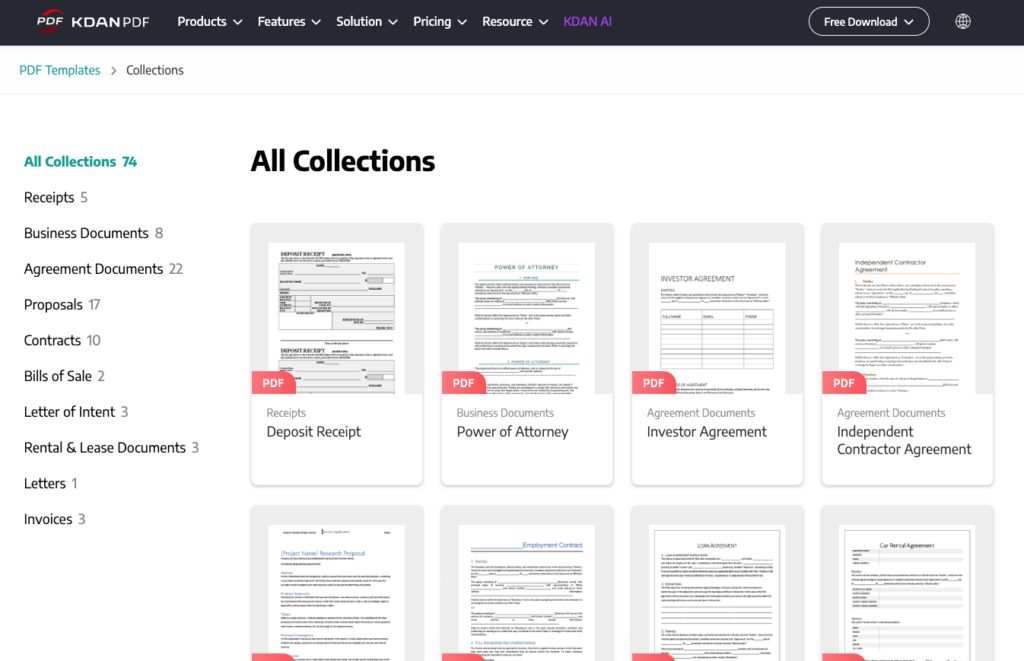Show Agreement Documents category
1024x661 pixels.
(x=103, y=269)
